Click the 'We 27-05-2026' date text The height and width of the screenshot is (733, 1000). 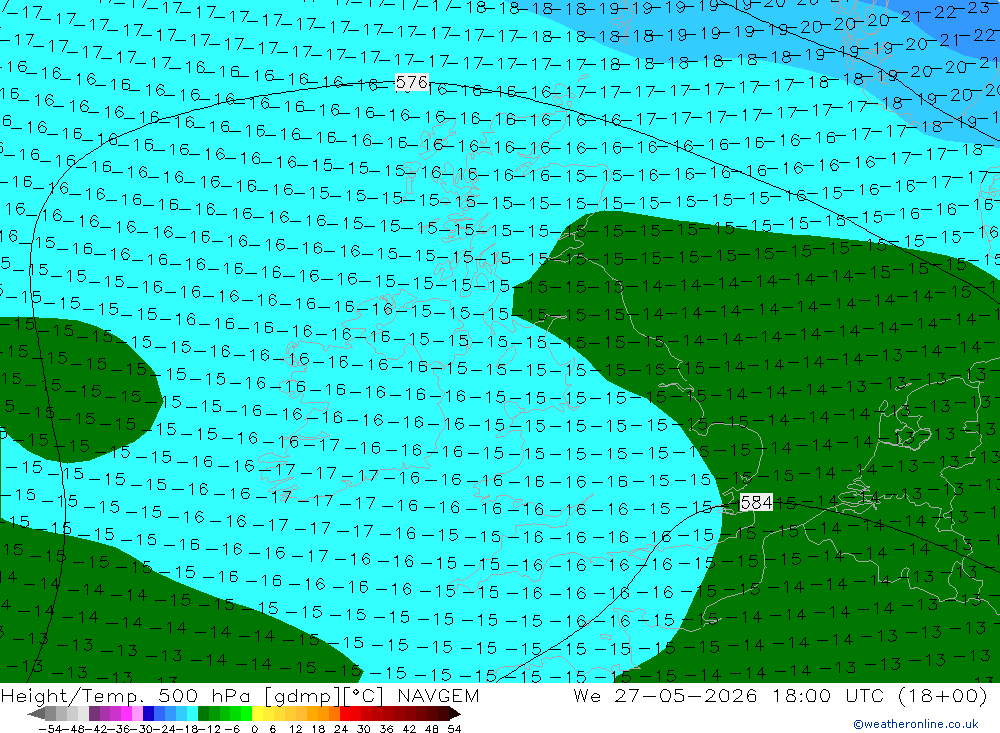(665, 696)
